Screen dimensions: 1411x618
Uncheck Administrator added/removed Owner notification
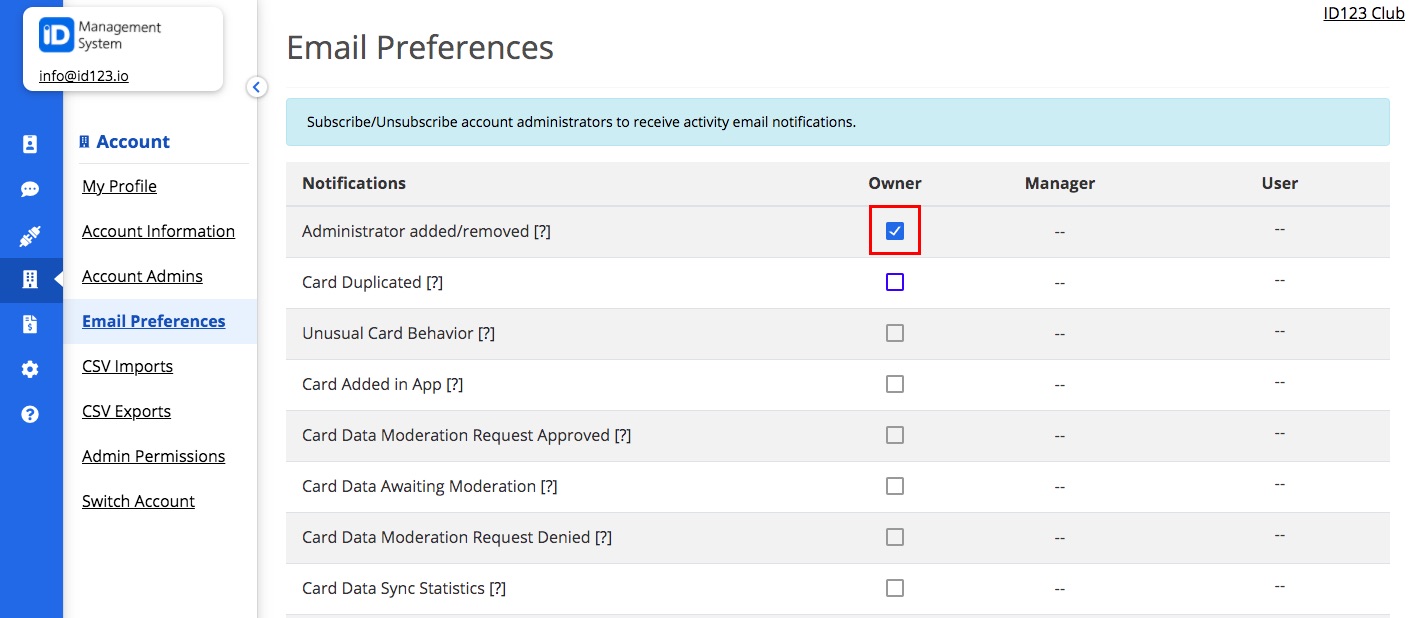click(x=894, y=230)
